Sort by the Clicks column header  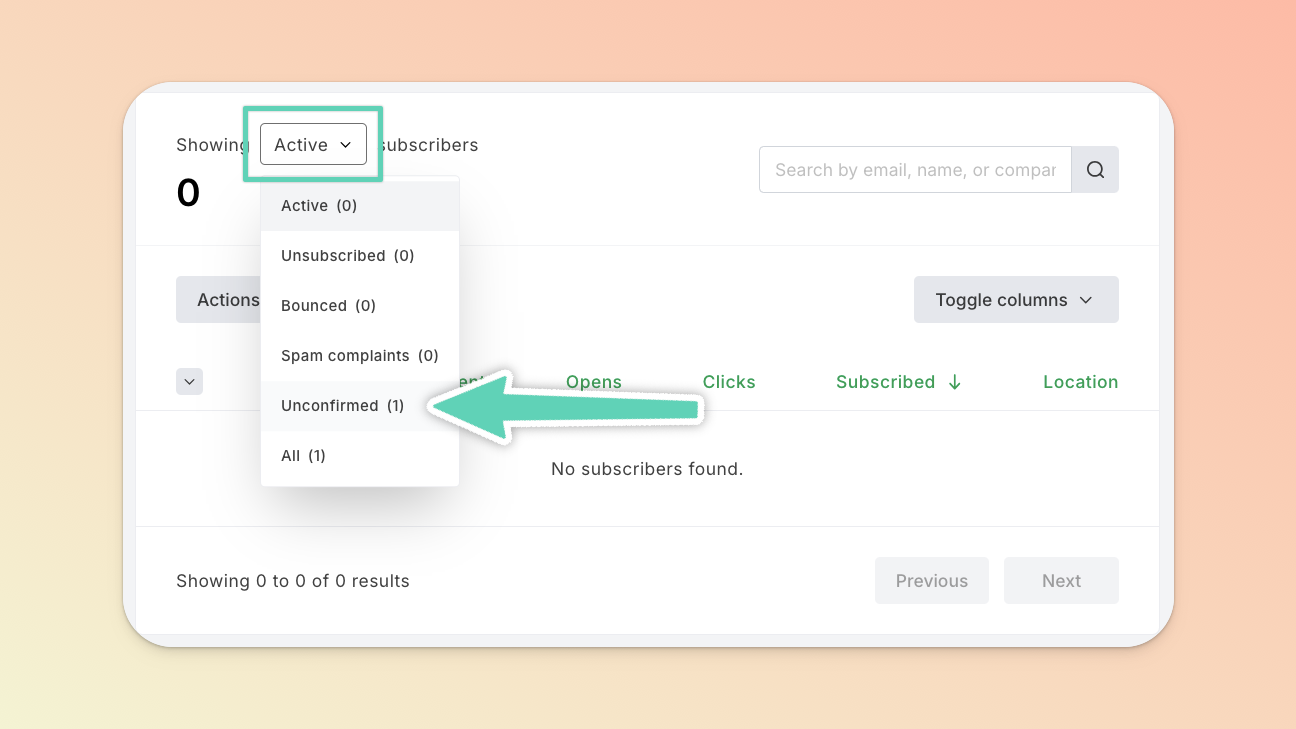point(729,382)
